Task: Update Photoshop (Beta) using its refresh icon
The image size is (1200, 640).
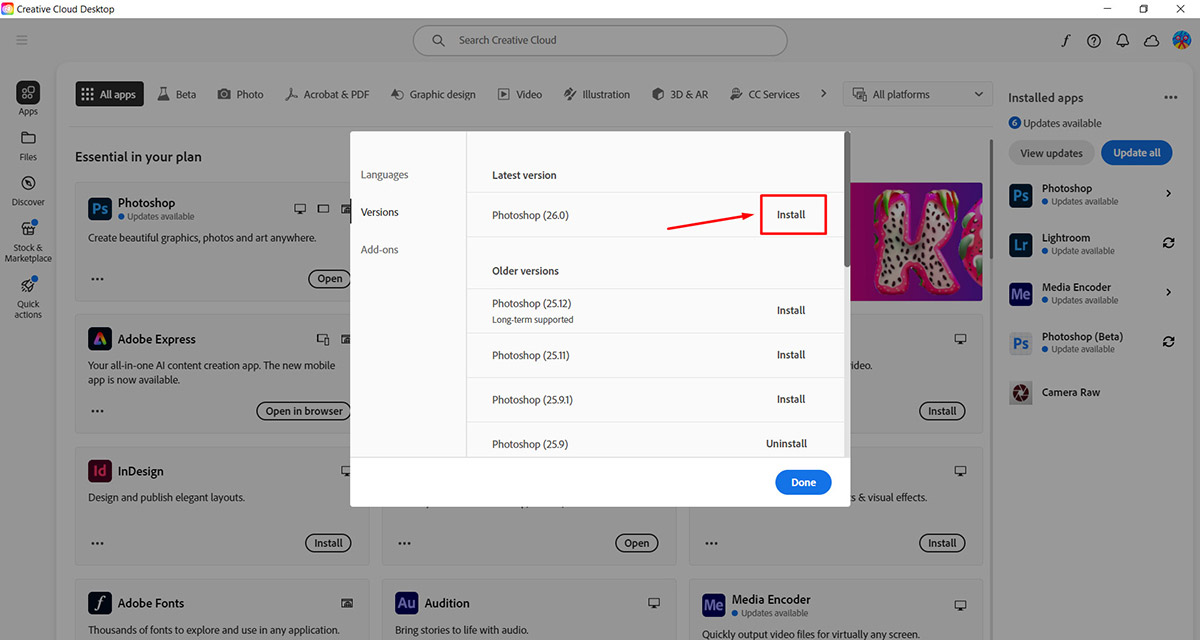Action: (1168, 342)
